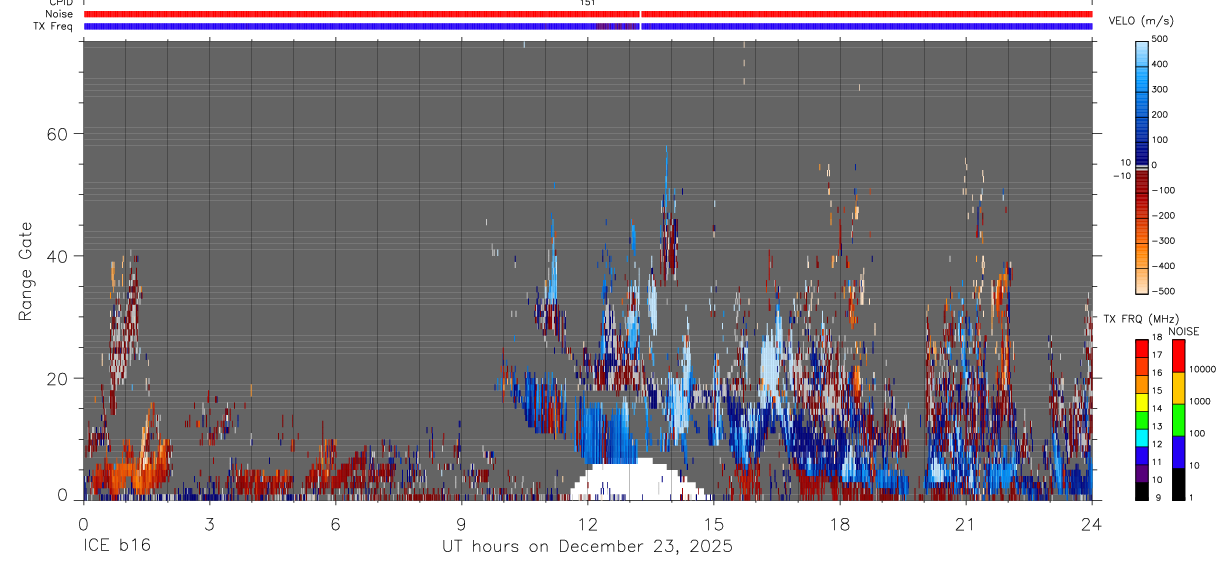Pick the yellow TX FRQ legend segment
This screenshot has width=1228, height=567.
tap(1141, 402)
